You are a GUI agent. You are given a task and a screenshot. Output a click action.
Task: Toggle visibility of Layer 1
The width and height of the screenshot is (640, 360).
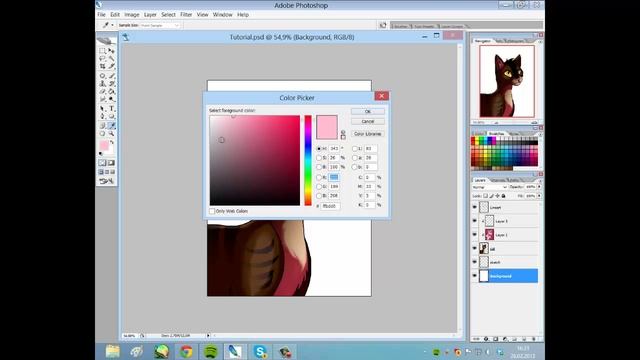pyautogui.click(x=474, y=235)
